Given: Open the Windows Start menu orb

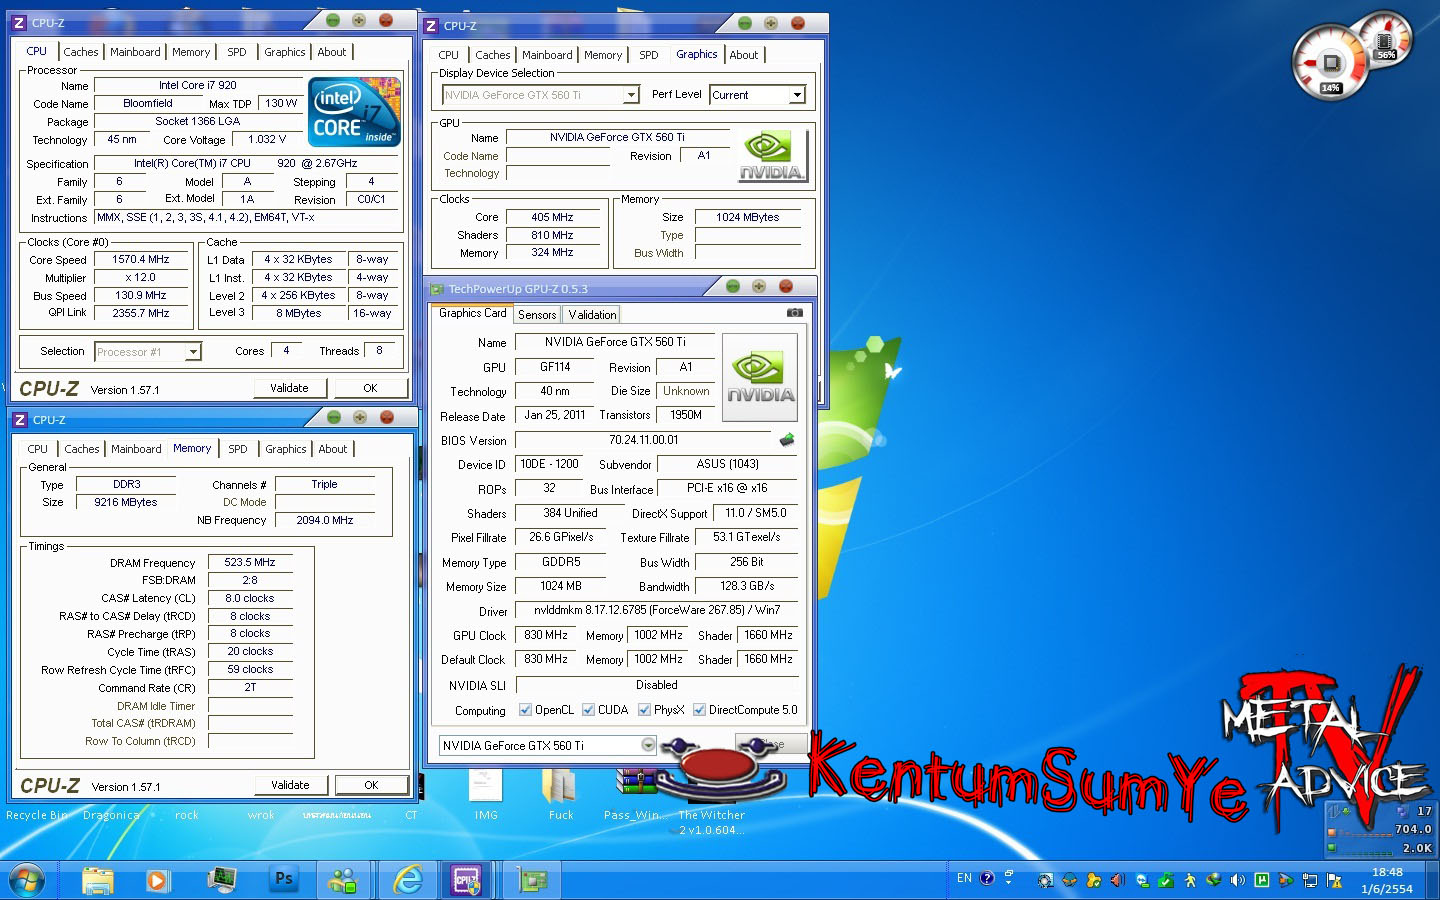Looking at the screenshot, I should pos(27,881).
